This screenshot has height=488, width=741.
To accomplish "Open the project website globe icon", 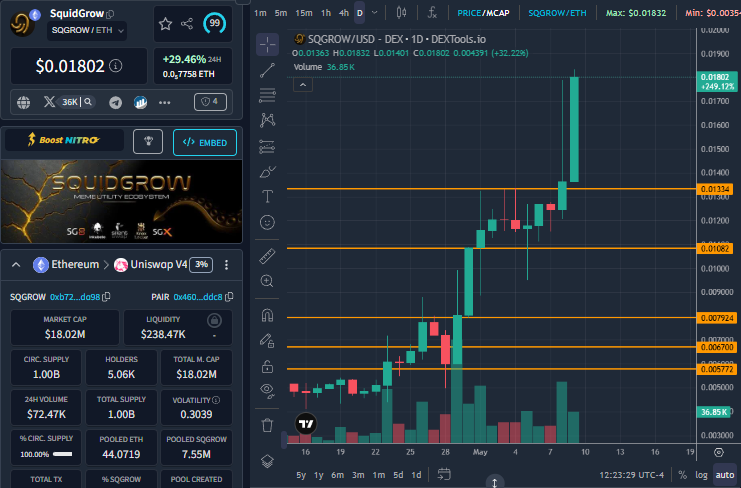I will [23, 102].
